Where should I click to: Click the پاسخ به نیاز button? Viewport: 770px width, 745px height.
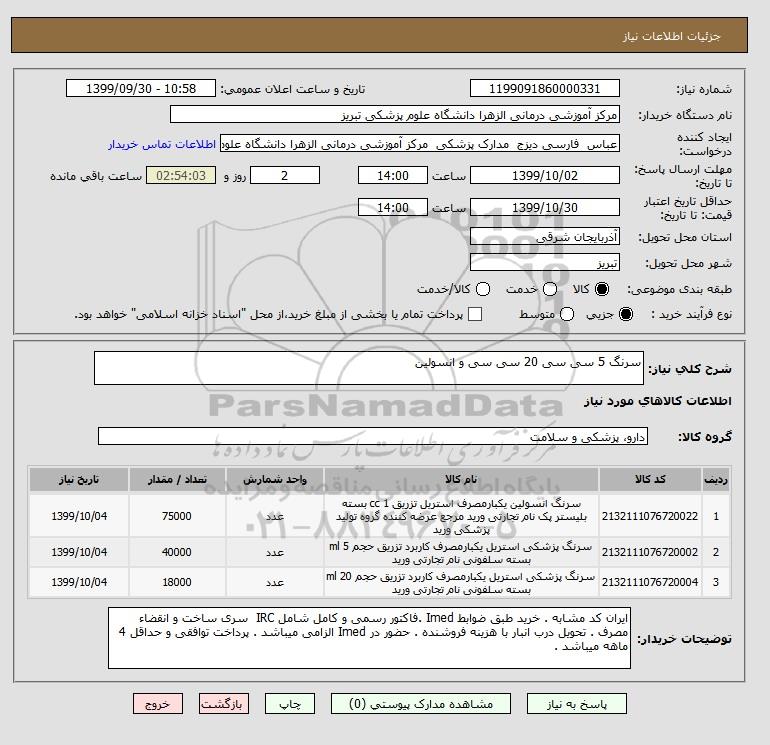[577, 704]
